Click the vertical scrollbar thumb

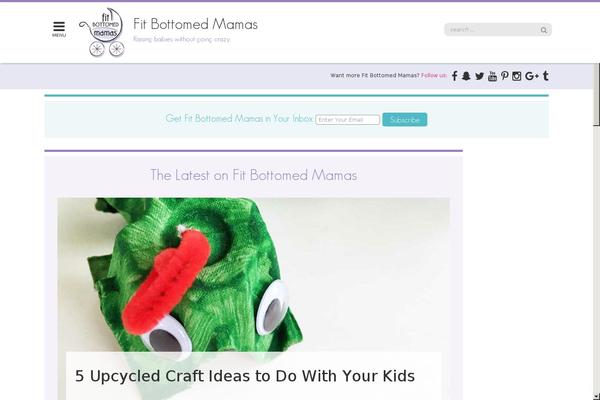point(597,94)
